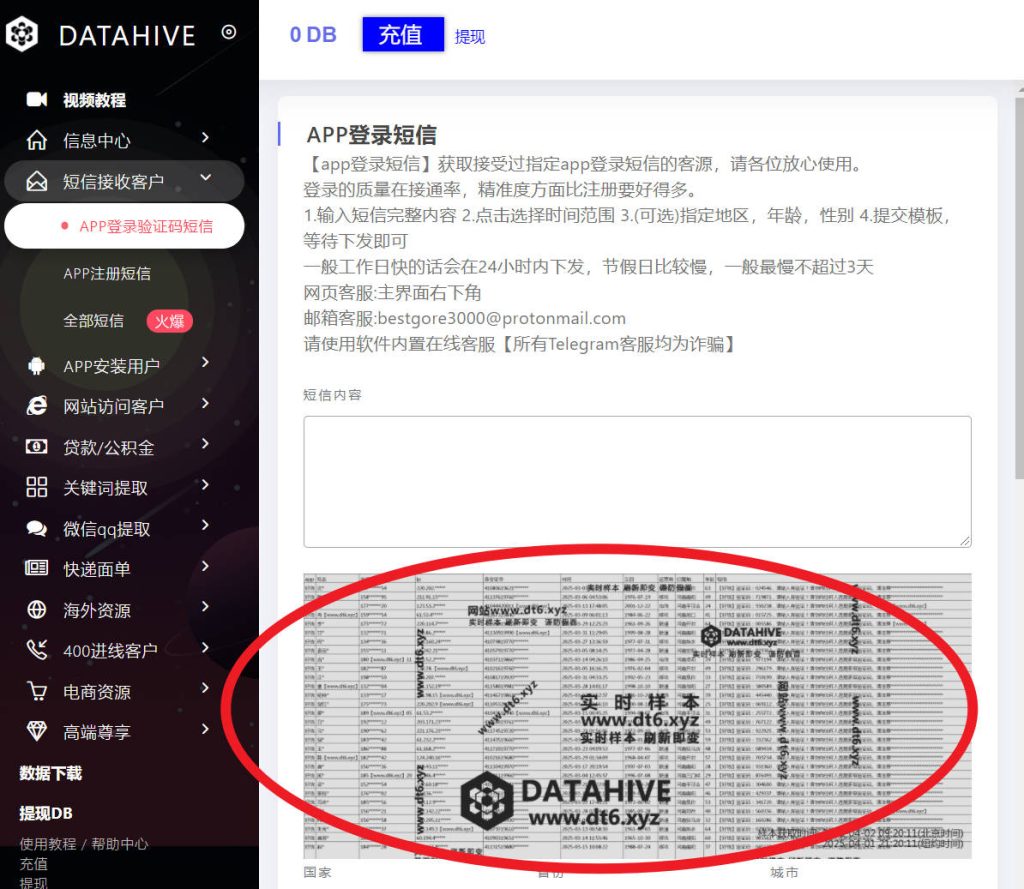Expand the 信息中心 chevron
This screenshot has height=889, width=1024.
click(205, 138)
